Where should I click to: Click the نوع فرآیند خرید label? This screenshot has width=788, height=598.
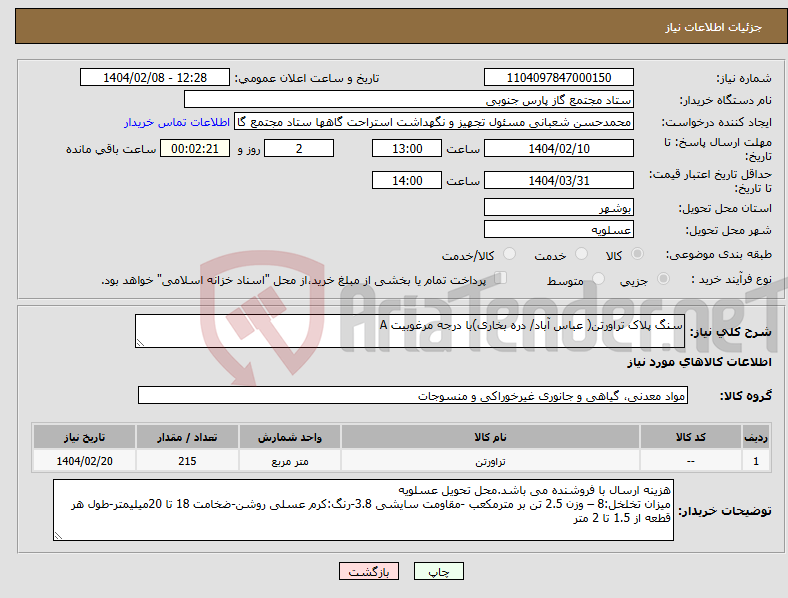(x=732, y=279)
